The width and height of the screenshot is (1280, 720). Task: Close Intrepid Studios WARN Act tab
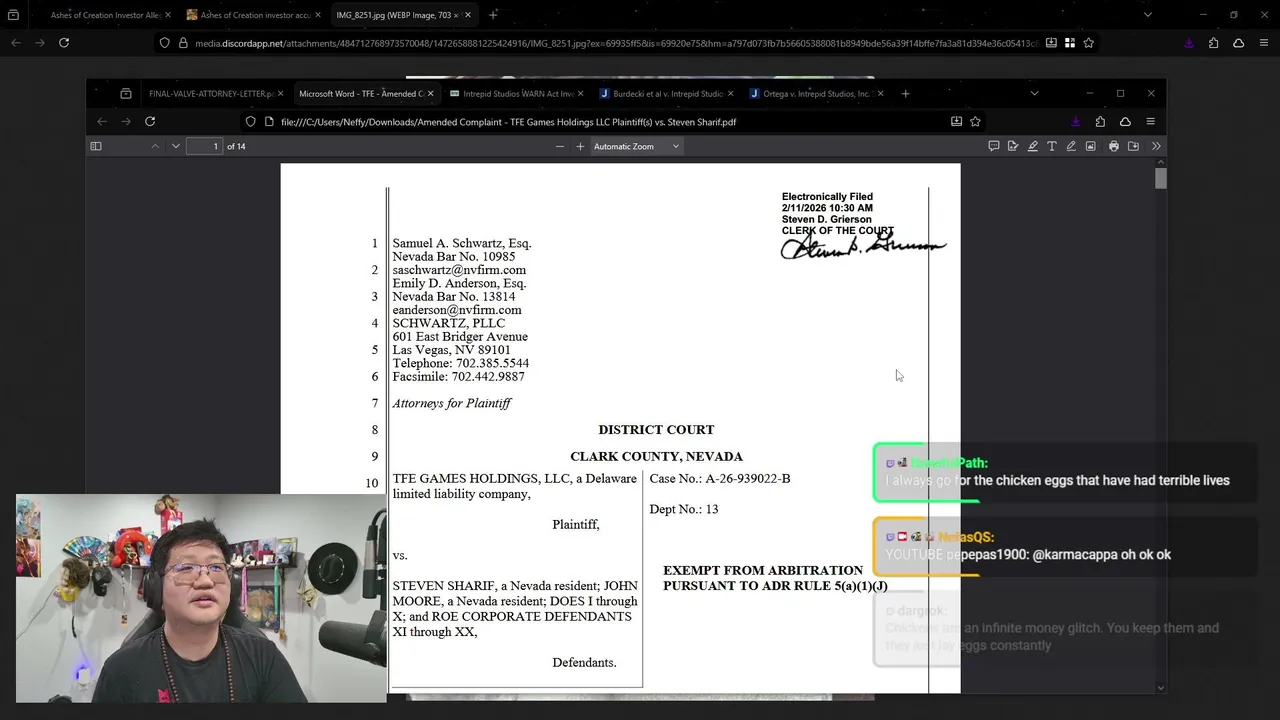tap(581, 94)
